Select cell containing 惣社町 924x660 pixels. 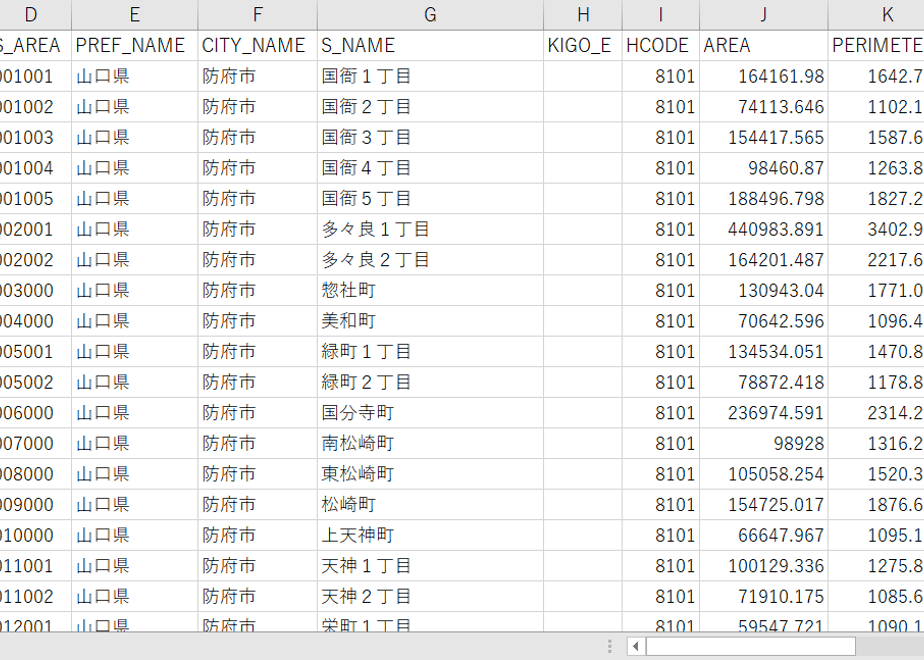tap(430, 291)
